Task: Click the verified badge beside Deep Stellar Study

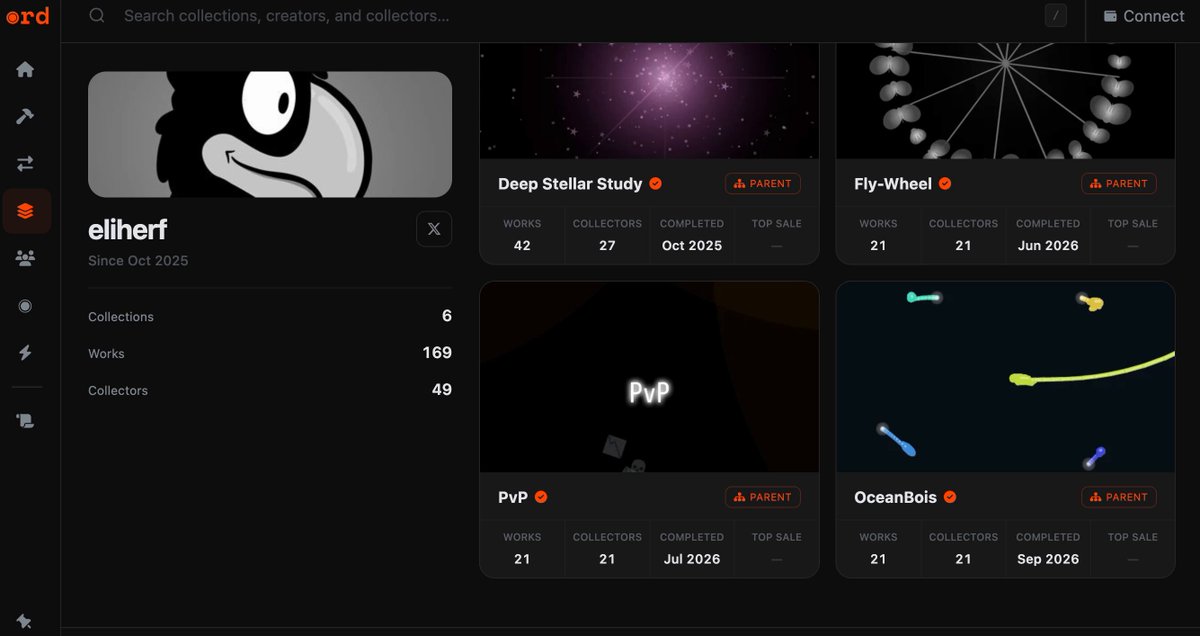Action: pyautogui.click(x=656, y=184)
